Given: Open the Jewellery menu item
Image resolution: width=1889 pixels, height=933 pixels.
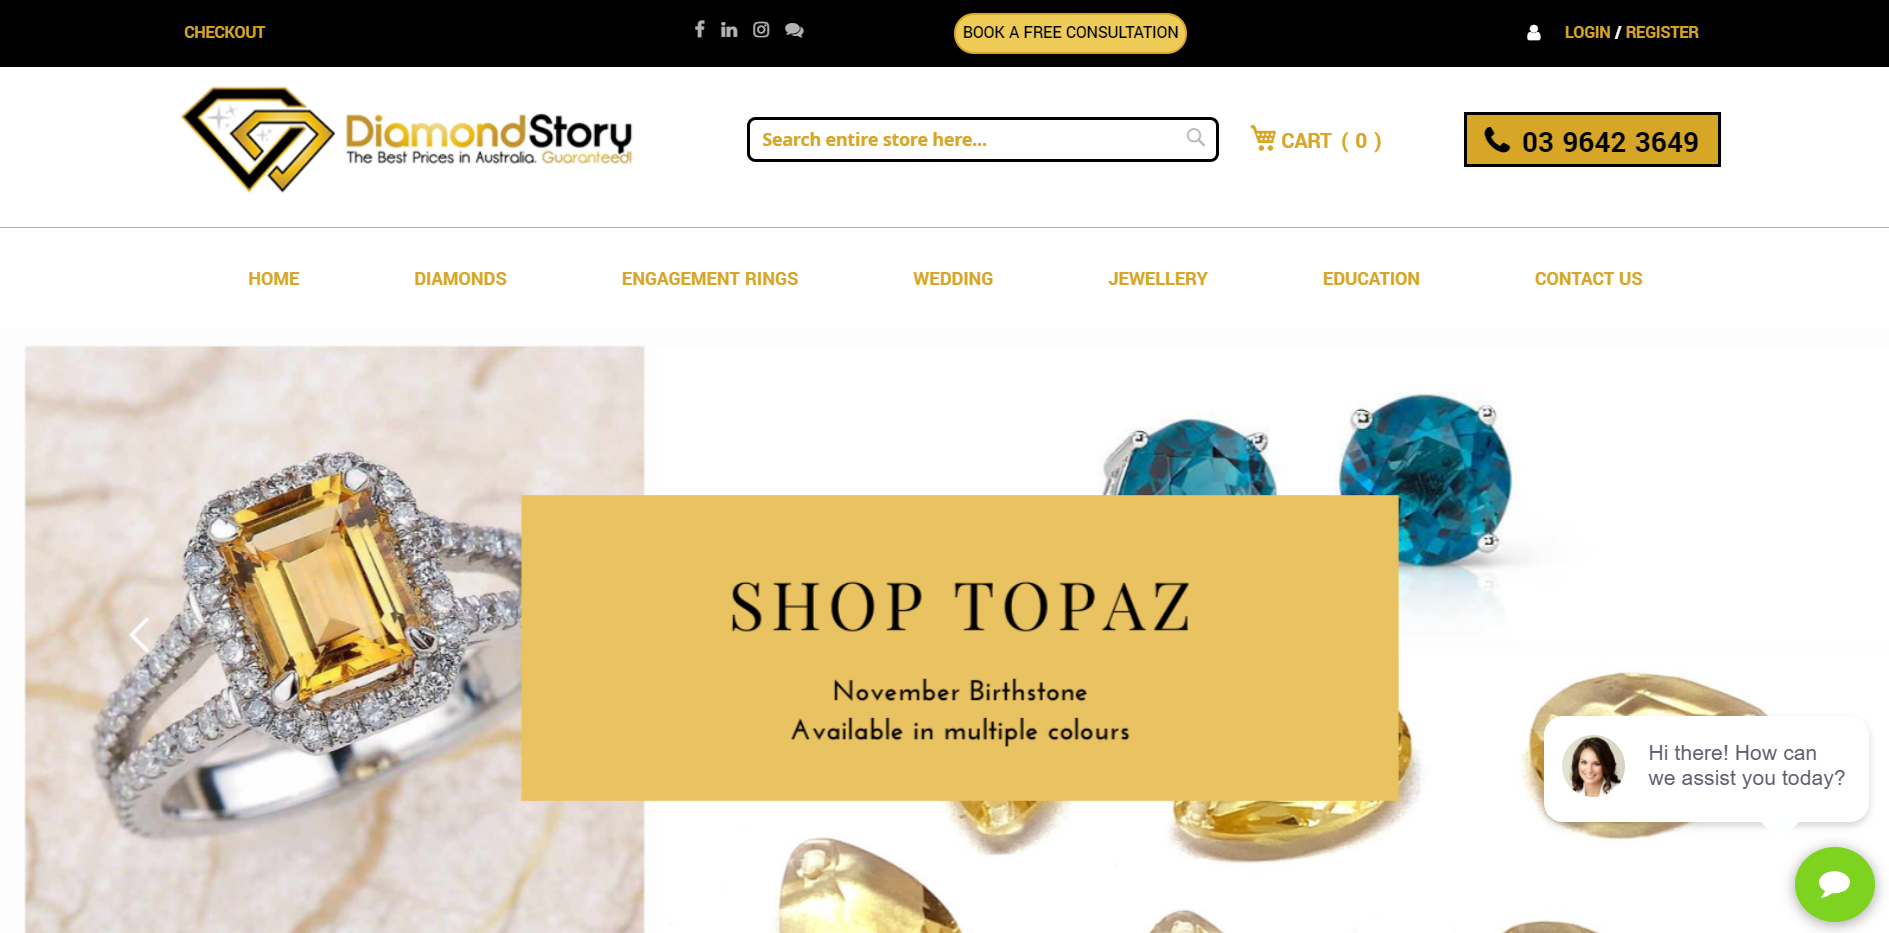Looking at the screenshot, I should click(1158, 279).
